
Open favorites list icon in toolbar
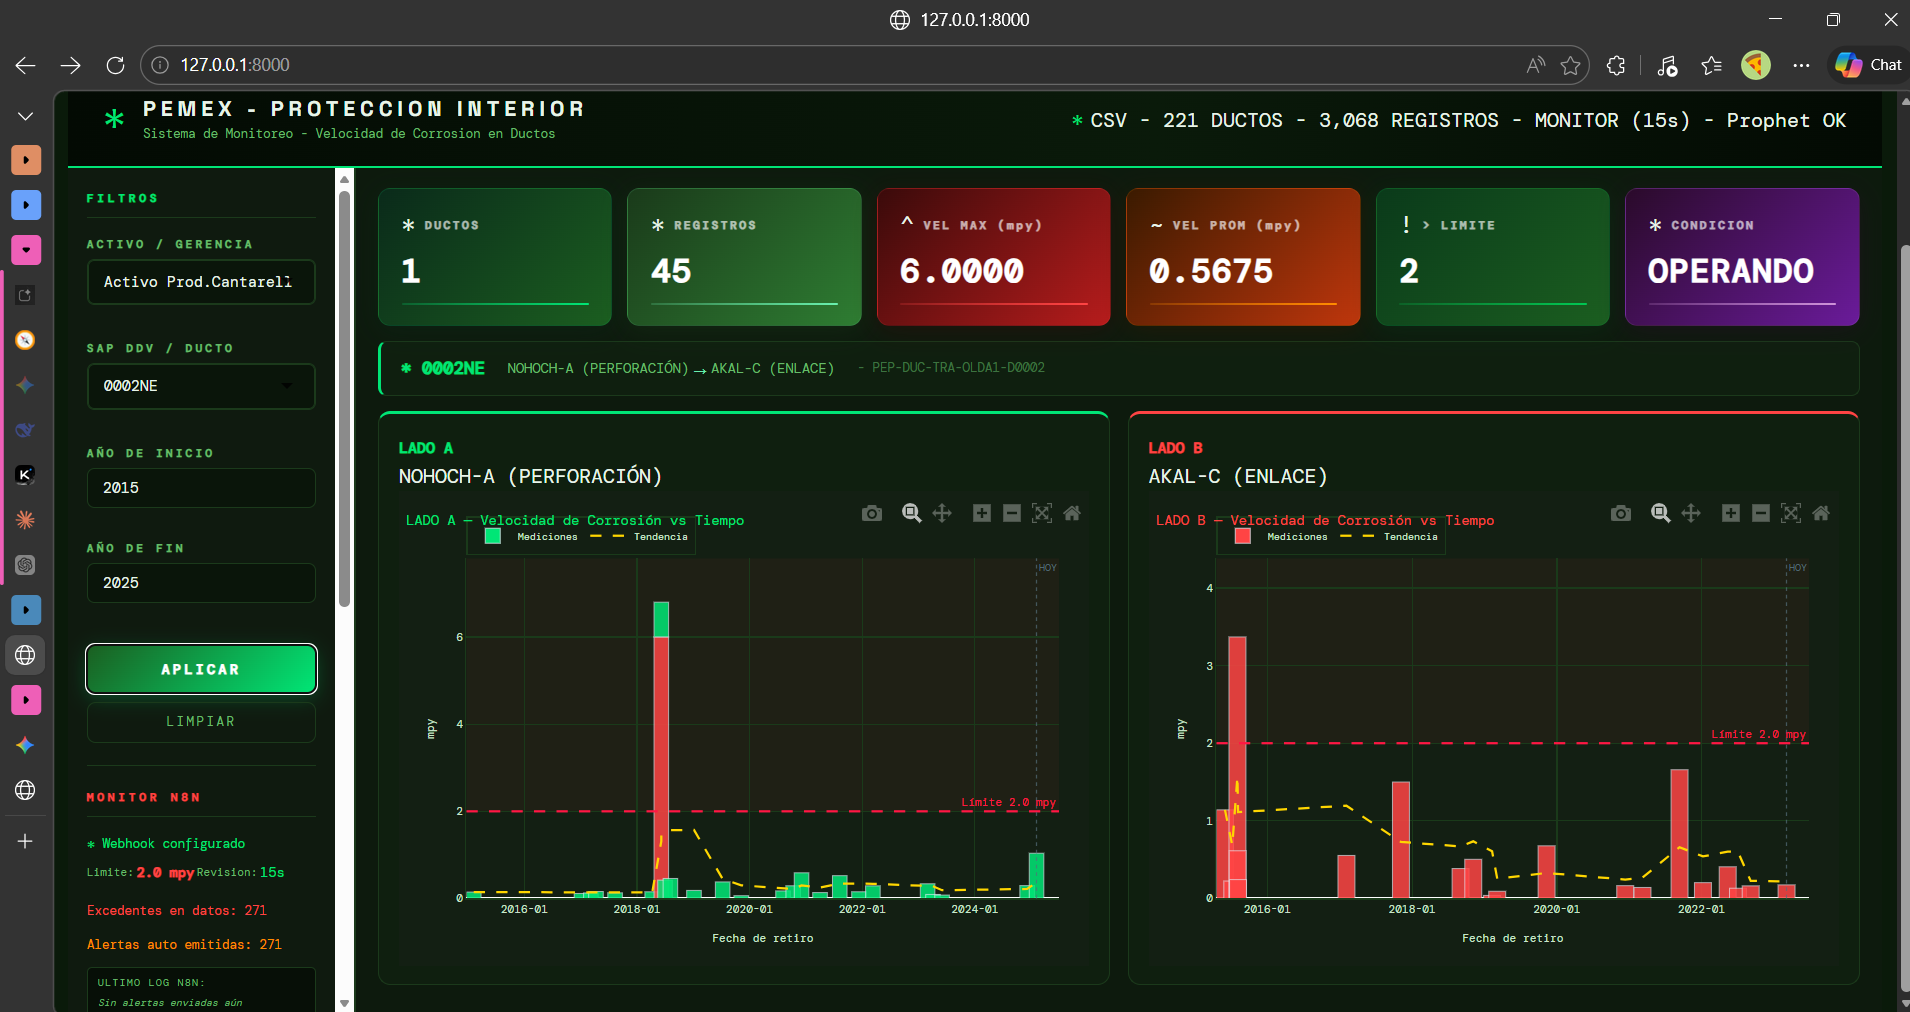pos(1711,65)
